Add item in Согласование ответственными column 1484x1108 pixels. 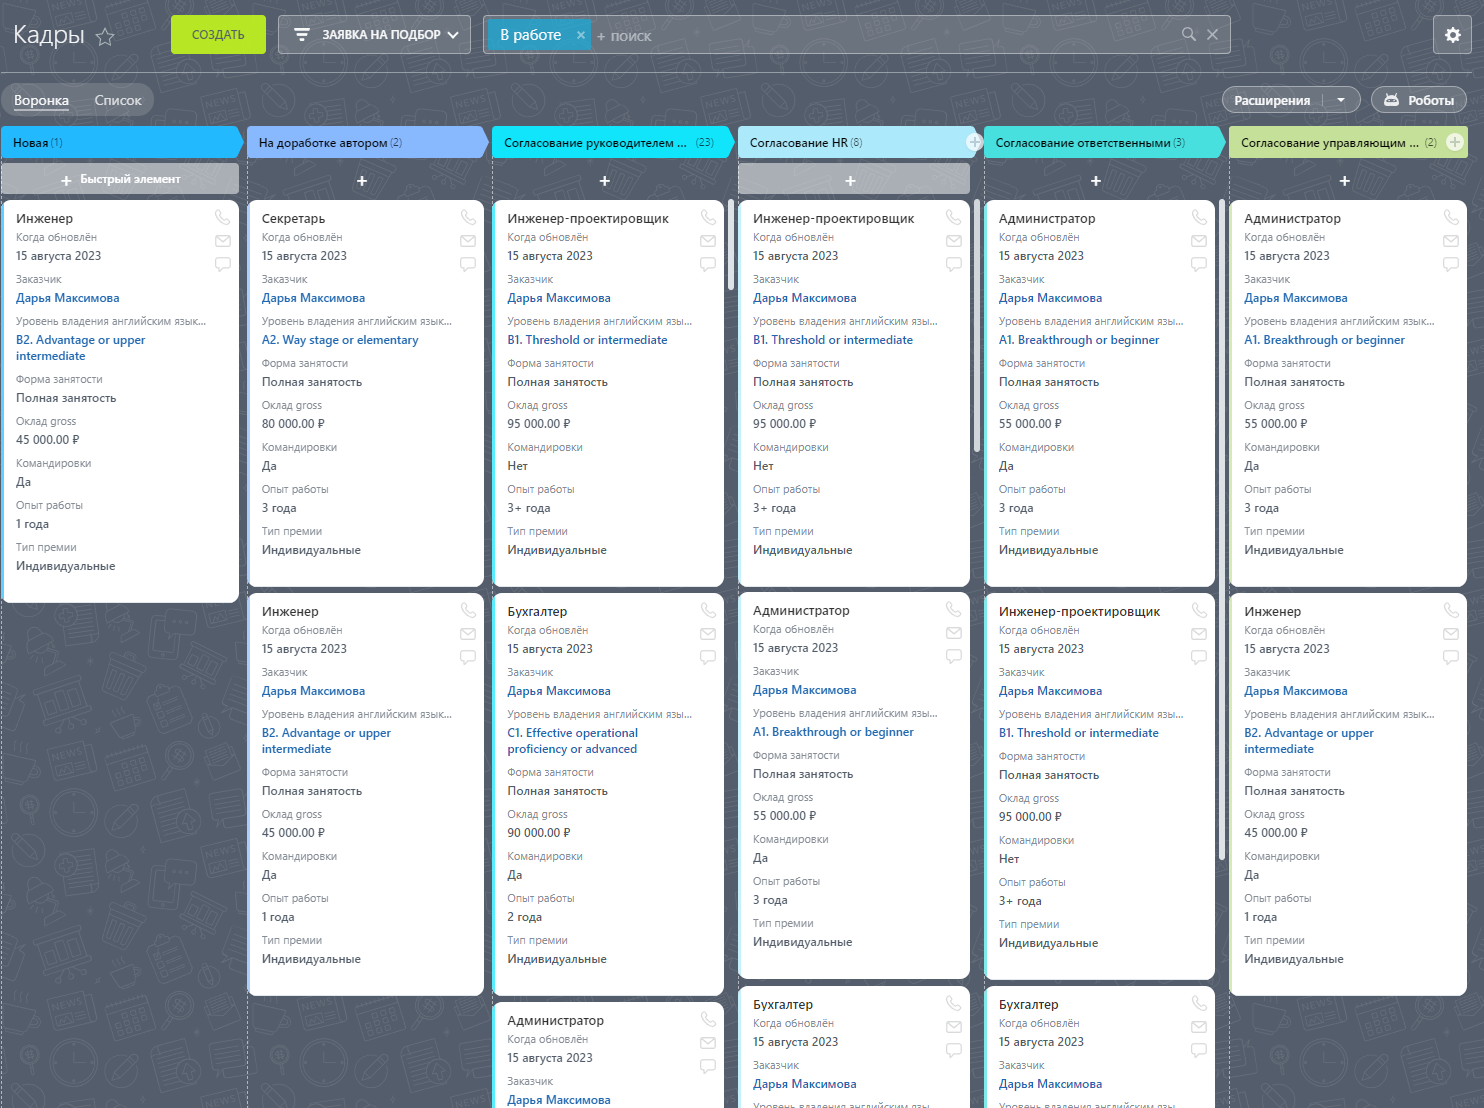click(1096, 181)
